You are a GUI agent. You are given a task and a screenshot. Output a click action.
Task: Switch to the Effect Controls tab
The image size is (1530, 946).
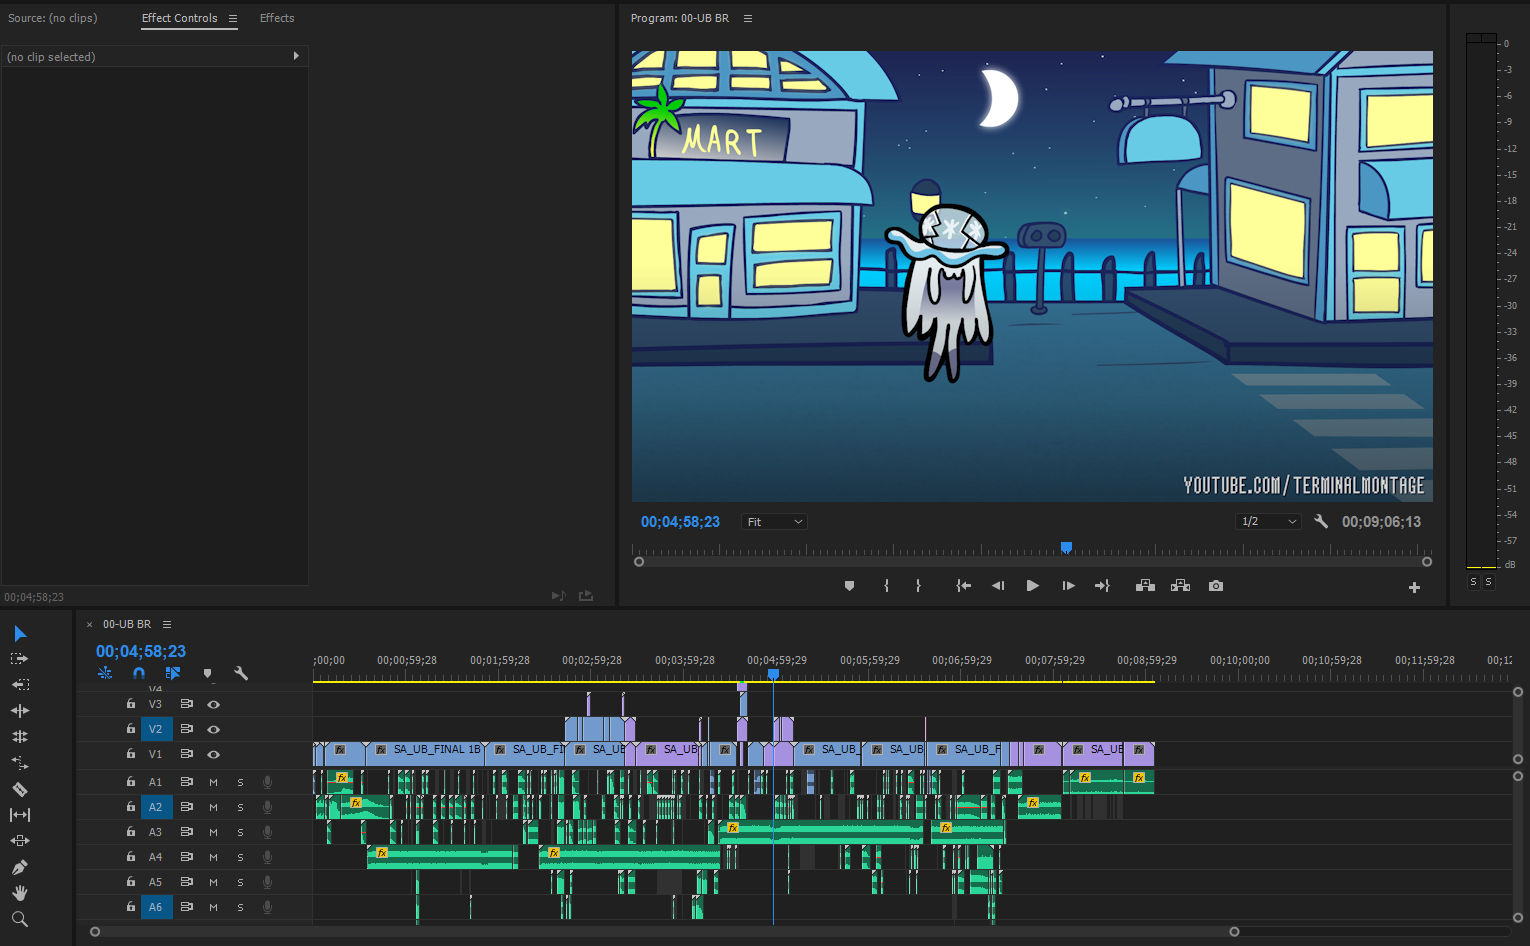tap(180, 18)
